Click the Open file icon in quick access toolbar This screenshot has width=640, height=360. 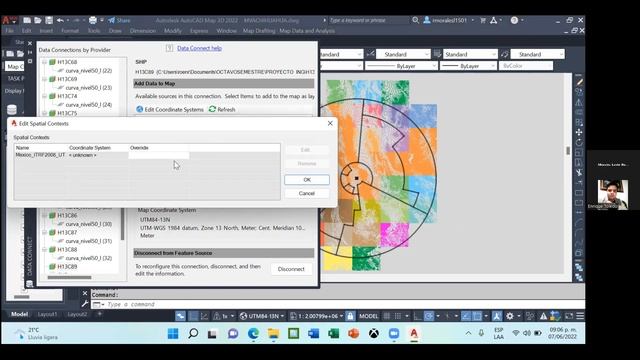[38, 20]
